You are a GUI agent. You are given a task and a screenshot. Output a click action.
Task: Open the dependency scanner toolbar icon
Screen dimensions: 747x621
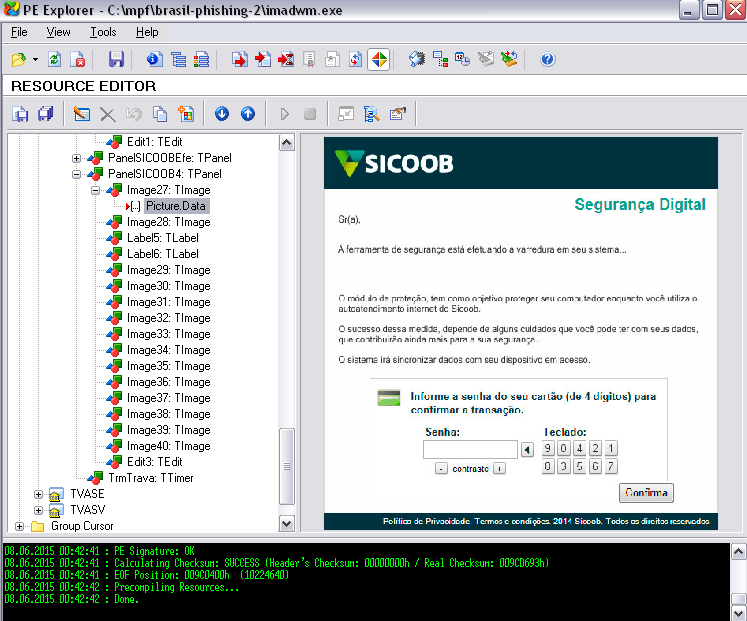(x=440, y=60)
